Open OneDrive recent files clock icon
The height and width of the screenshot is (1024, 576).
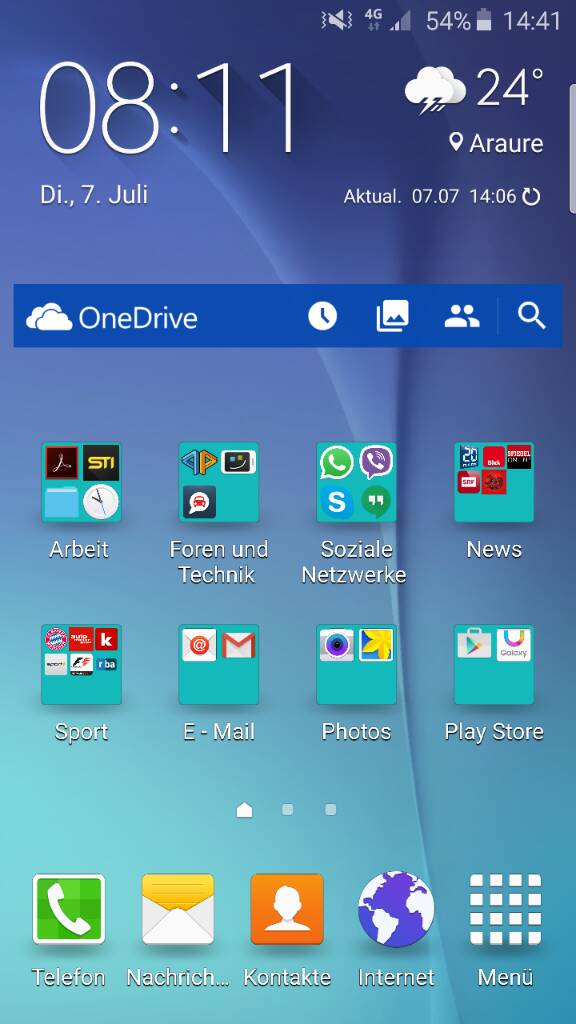323,317
